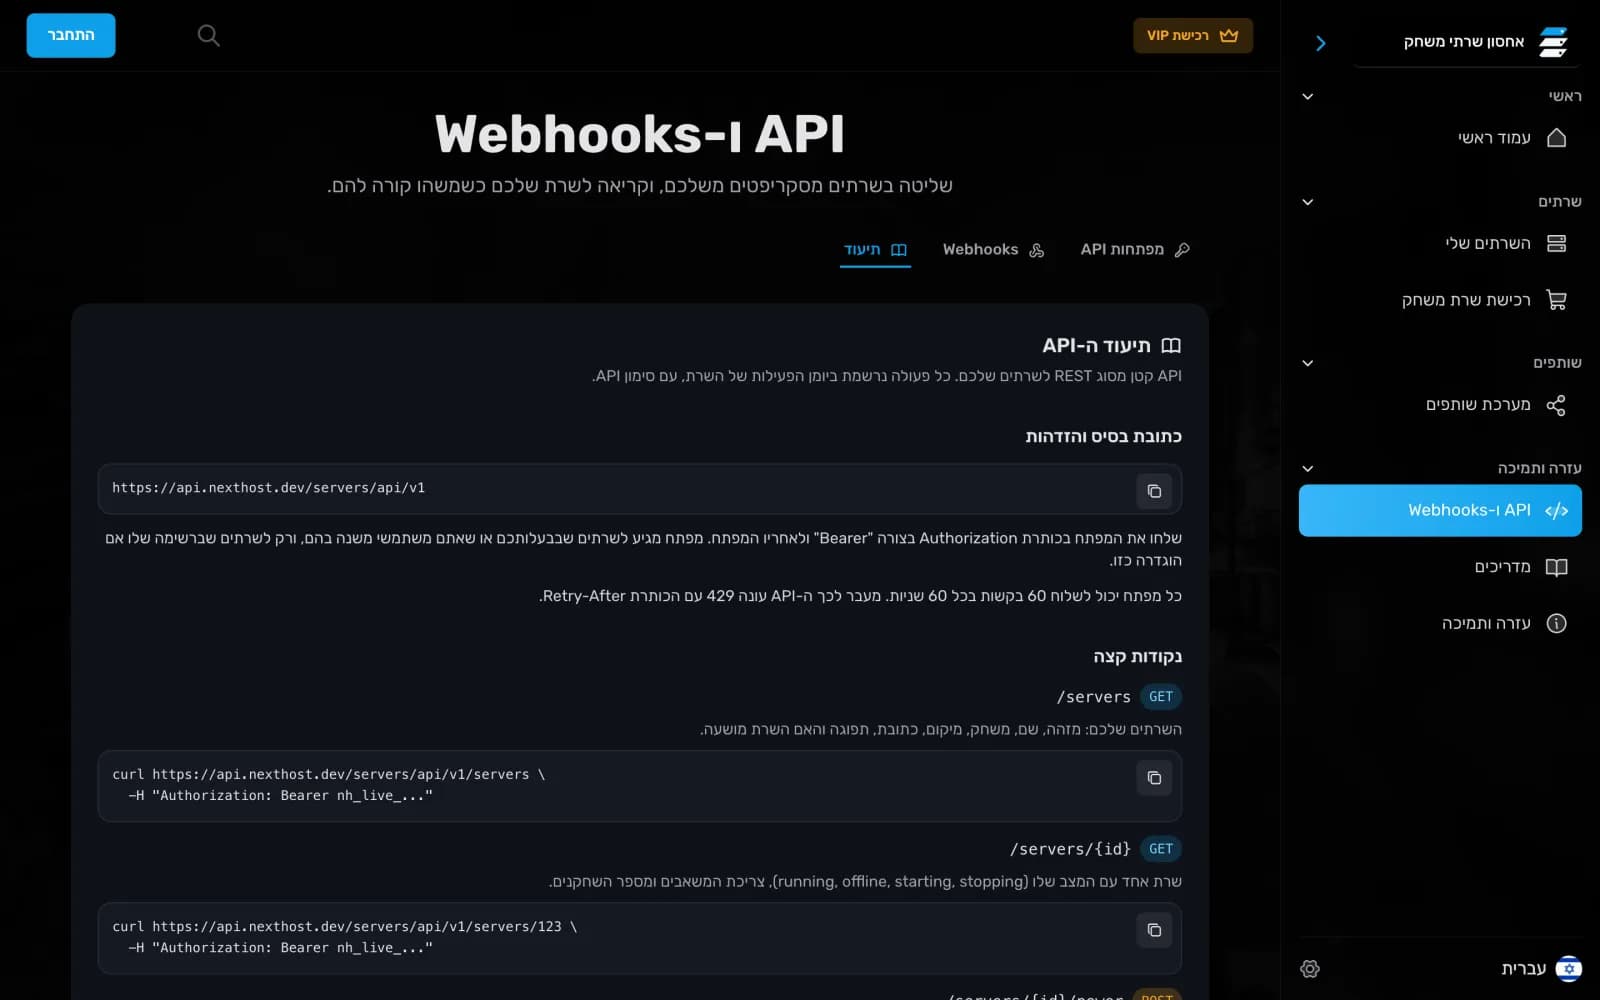Click the /servers/{id} endpoint path

(1070, 849)
